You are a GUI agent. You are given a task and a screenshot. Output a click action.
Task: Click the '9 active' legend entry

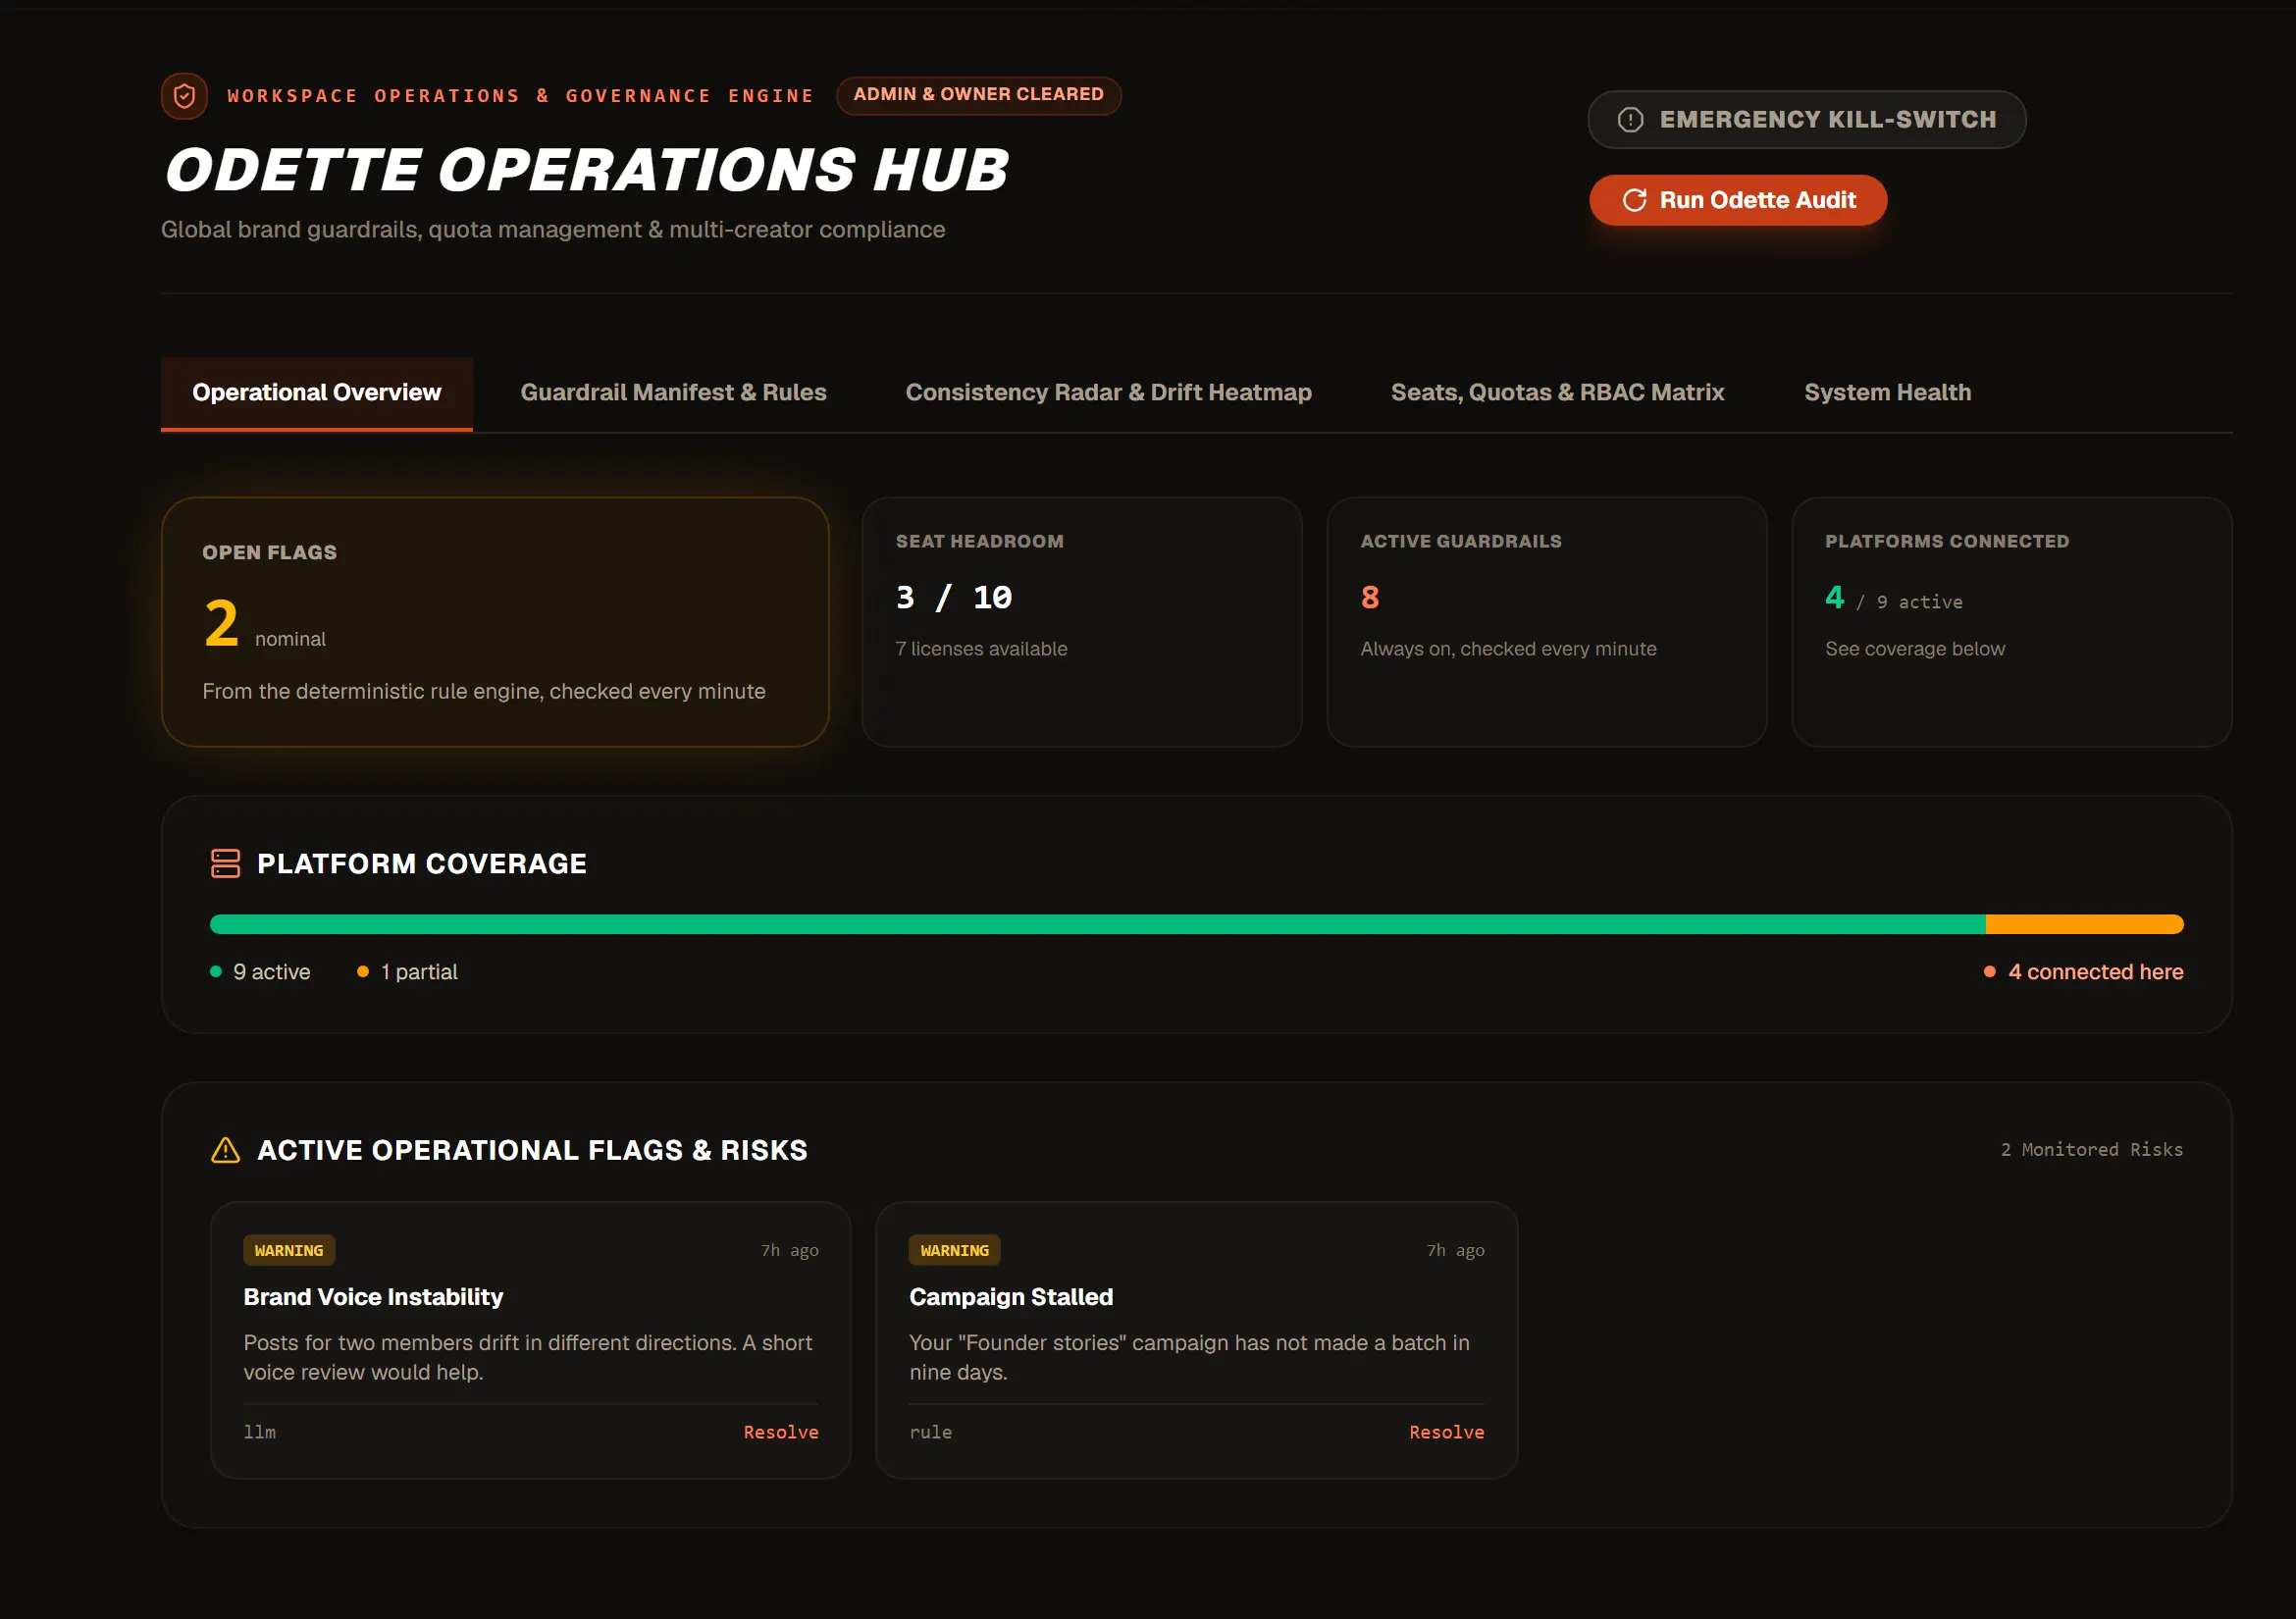coord(260,972)
